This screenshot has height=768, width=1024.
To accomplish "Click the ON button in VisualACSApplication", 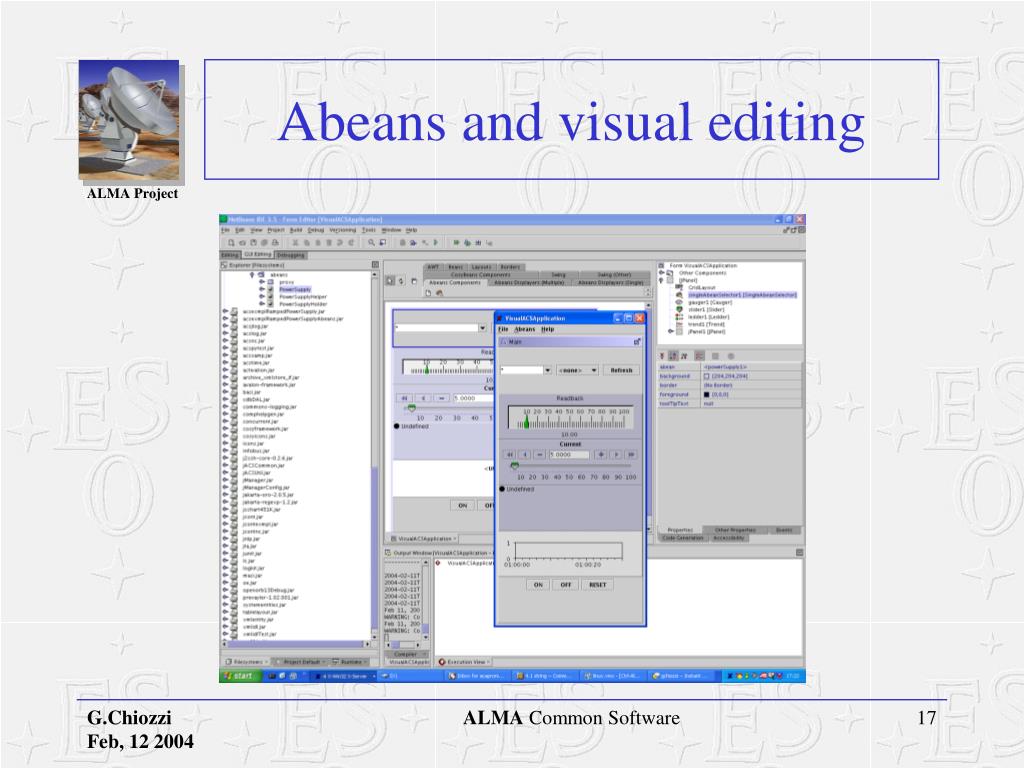I will 537,584.
